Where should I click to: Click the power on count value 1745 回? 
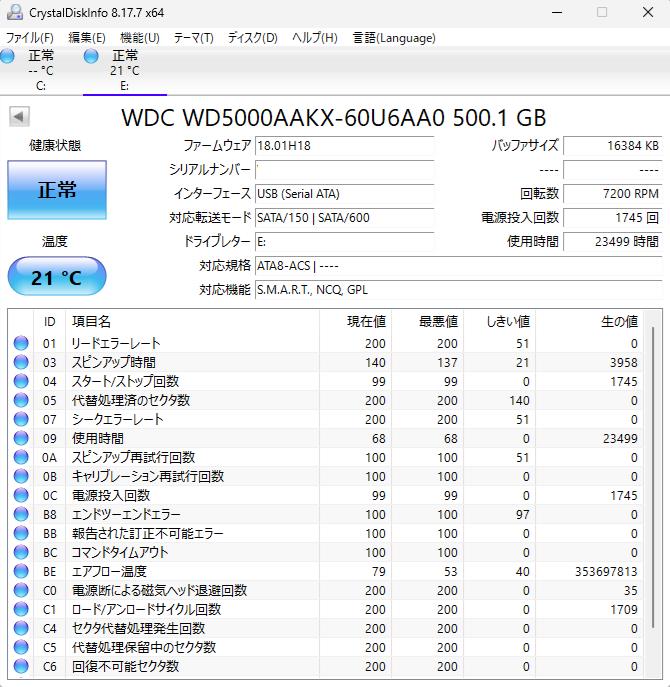click(613, 218)
